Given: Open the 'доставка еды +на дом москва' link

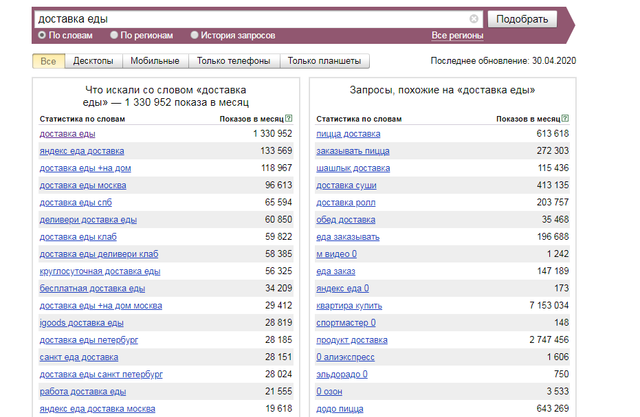Looking at the screenshot, I should [x=101, y=305].
